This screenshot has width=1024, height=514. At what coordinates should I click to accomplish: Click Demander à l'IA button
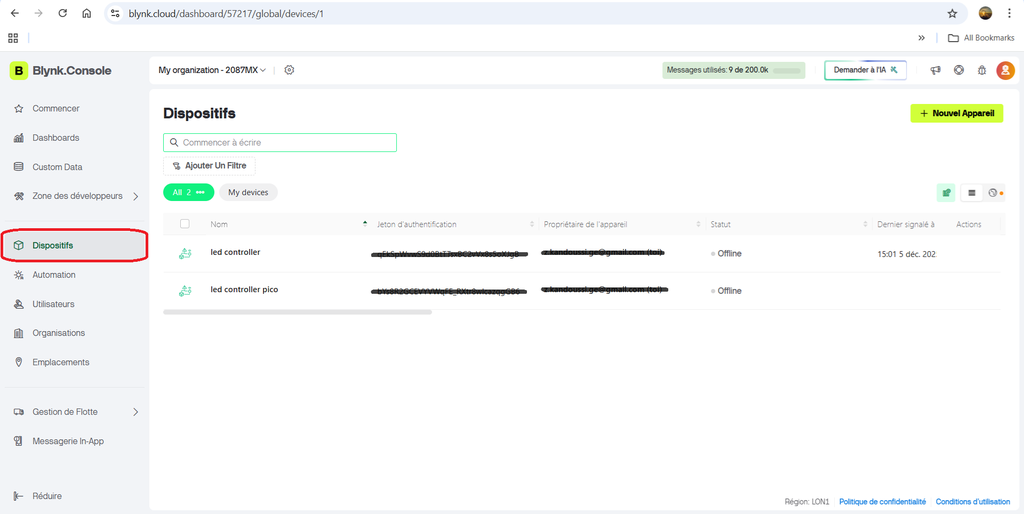click(x=865, y=70)
